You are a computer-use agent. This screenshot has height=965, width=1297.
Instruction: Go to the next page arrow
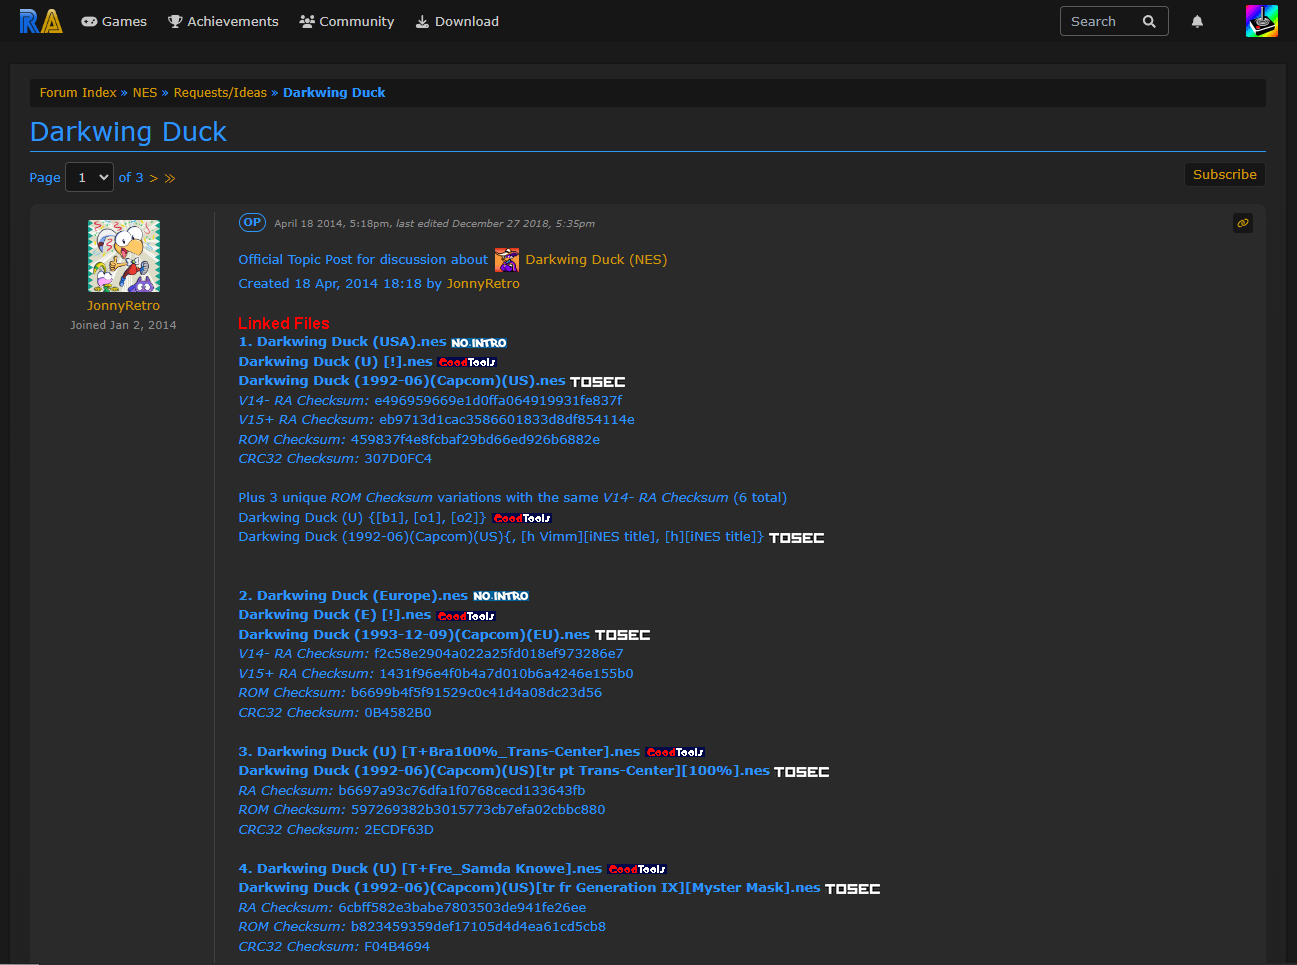click(x=153, y=178)
